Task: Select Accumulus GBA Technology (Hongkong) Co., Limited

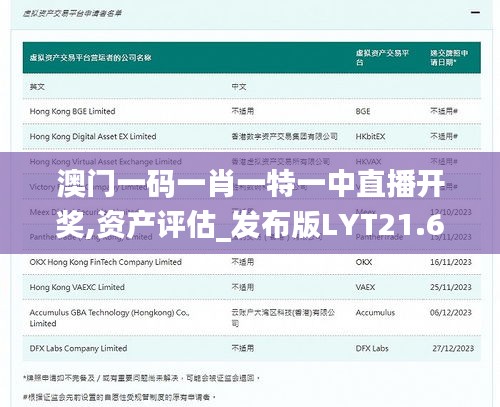Action: (x=110, y=318)
